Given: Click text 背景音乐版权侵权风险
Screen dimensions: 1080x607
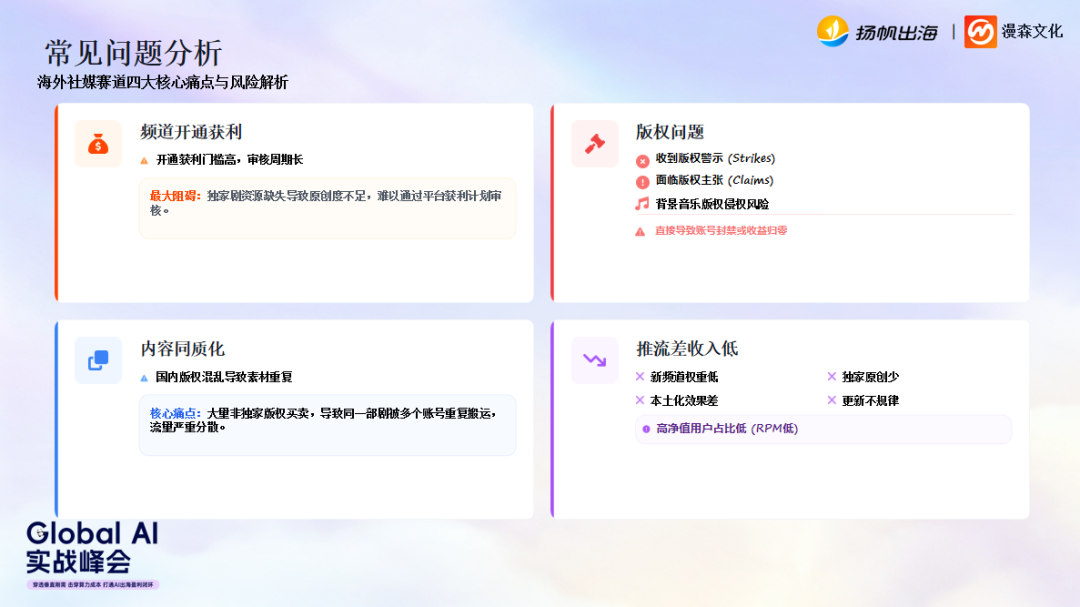Looking at the screenshot, I should tap(712, 204).
